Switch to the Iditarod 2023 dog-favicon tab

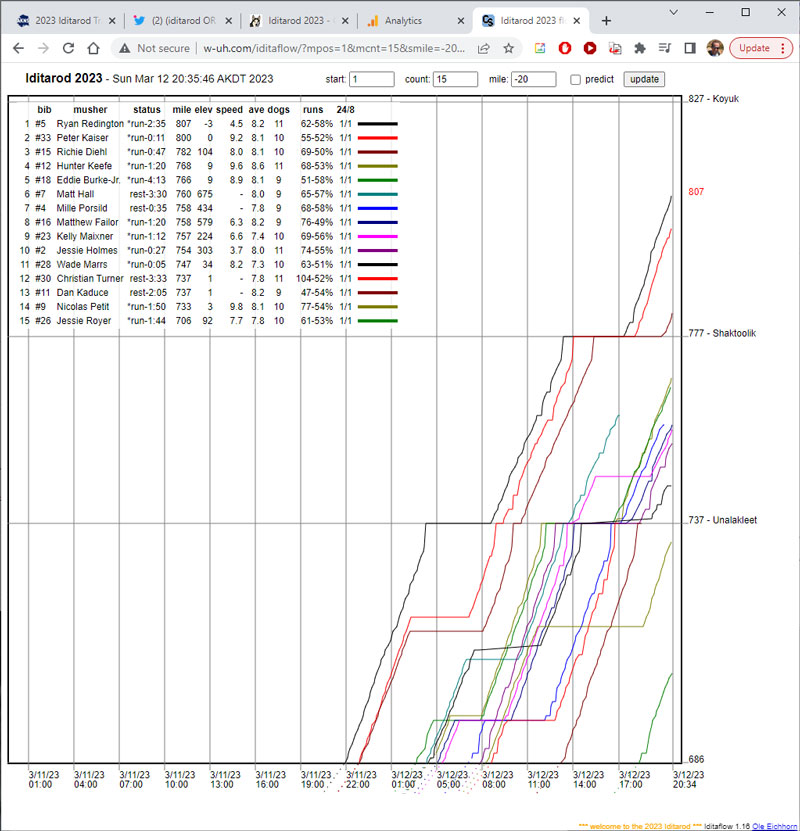(299, 21)
